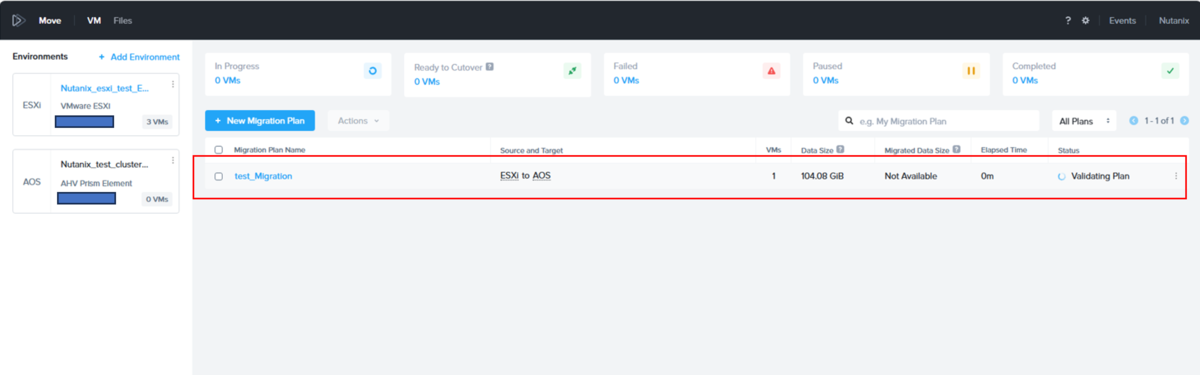The image size is (1200, 375).
Task: Open Nutanix_esxi_test_E... environment link
Action: click(x=105, y=88)
